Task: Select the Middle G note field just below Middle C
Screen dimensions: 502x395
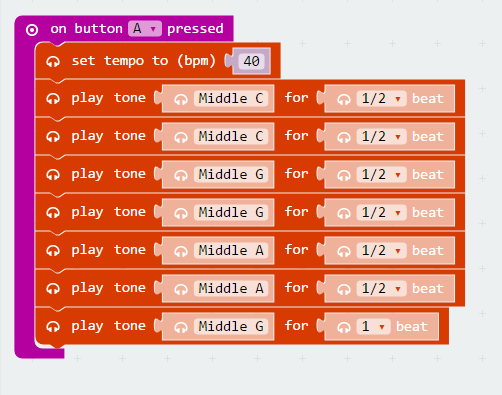Action: click(x=231, y=175)
